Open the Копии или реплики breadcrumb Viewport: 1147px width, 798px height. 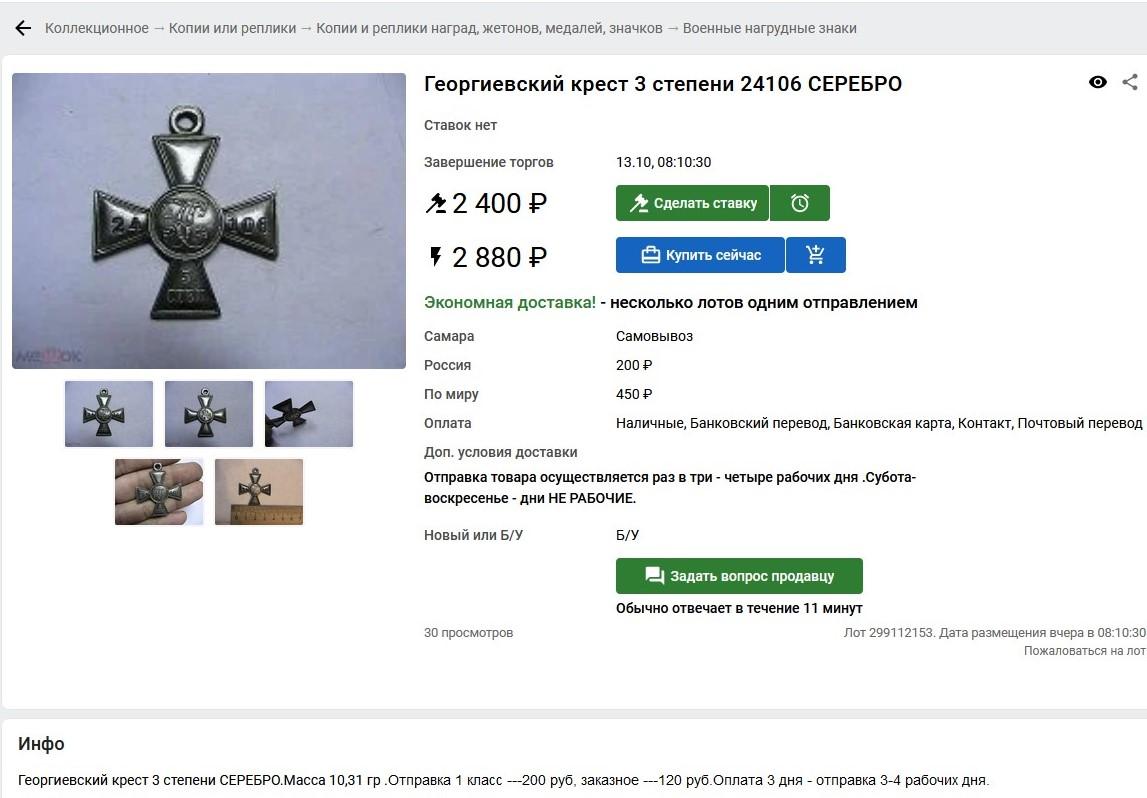pyautogui.click(x=233, y=29)
